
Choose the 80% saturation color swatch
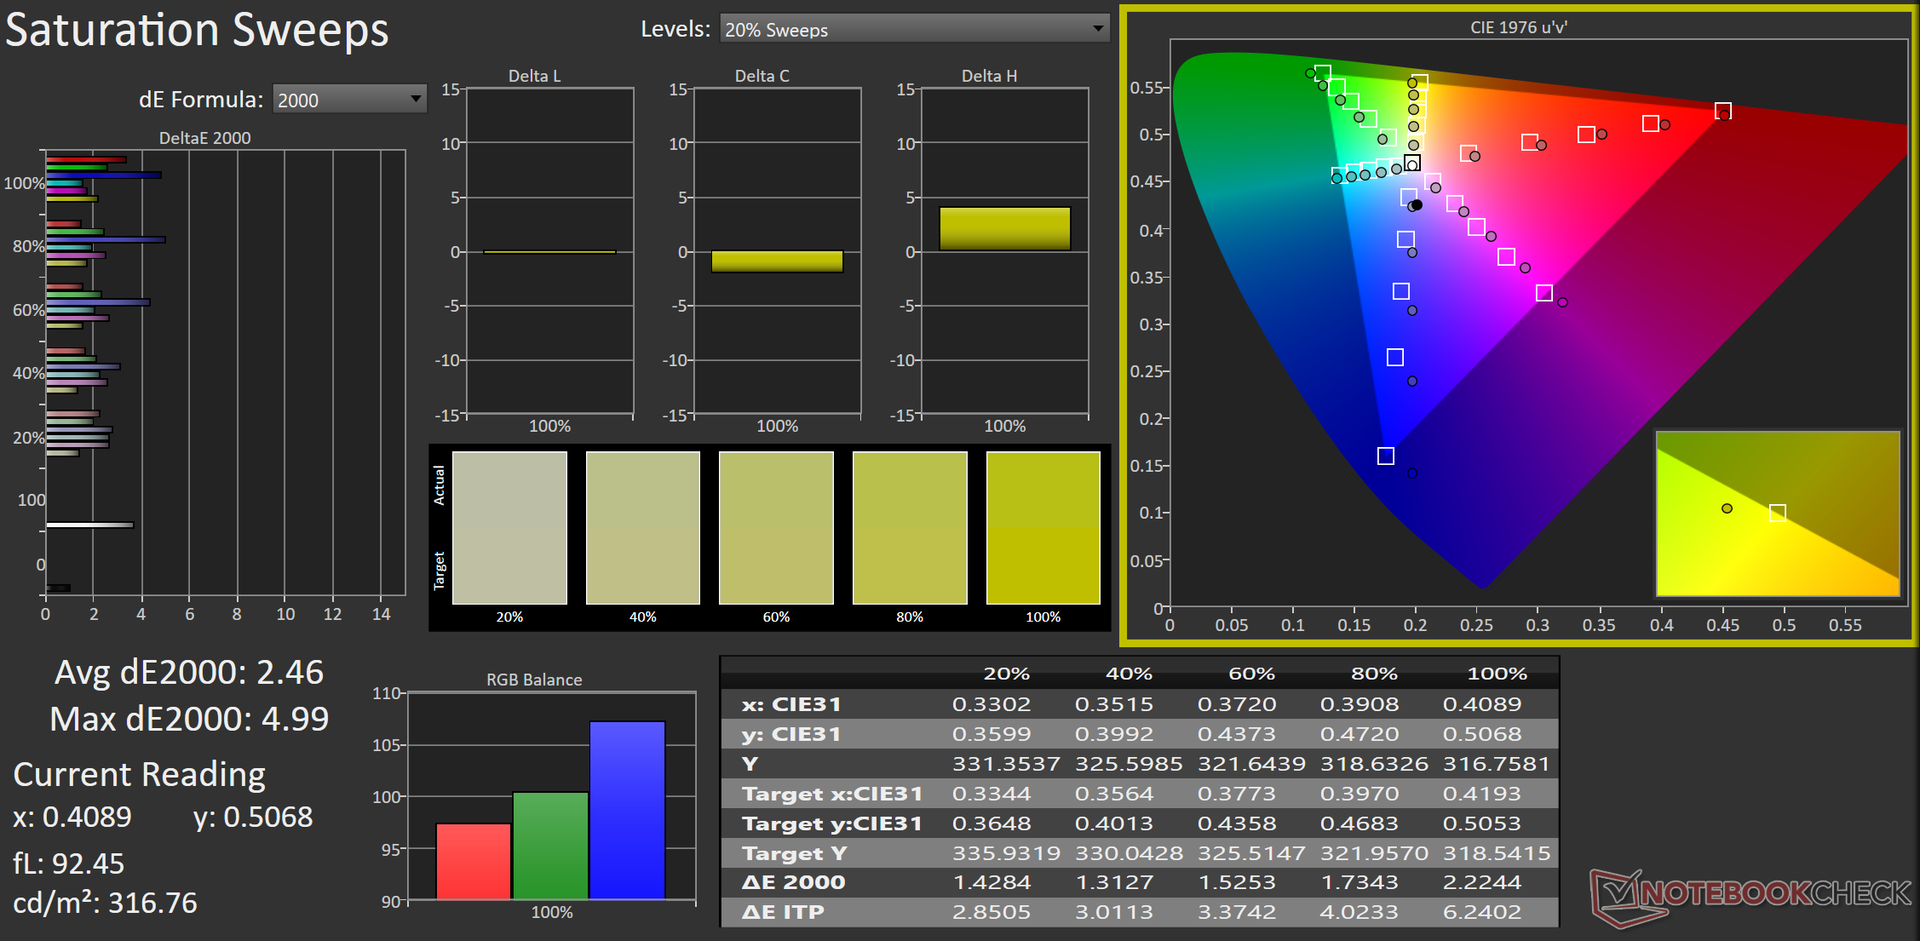click(x=909, y=527)
